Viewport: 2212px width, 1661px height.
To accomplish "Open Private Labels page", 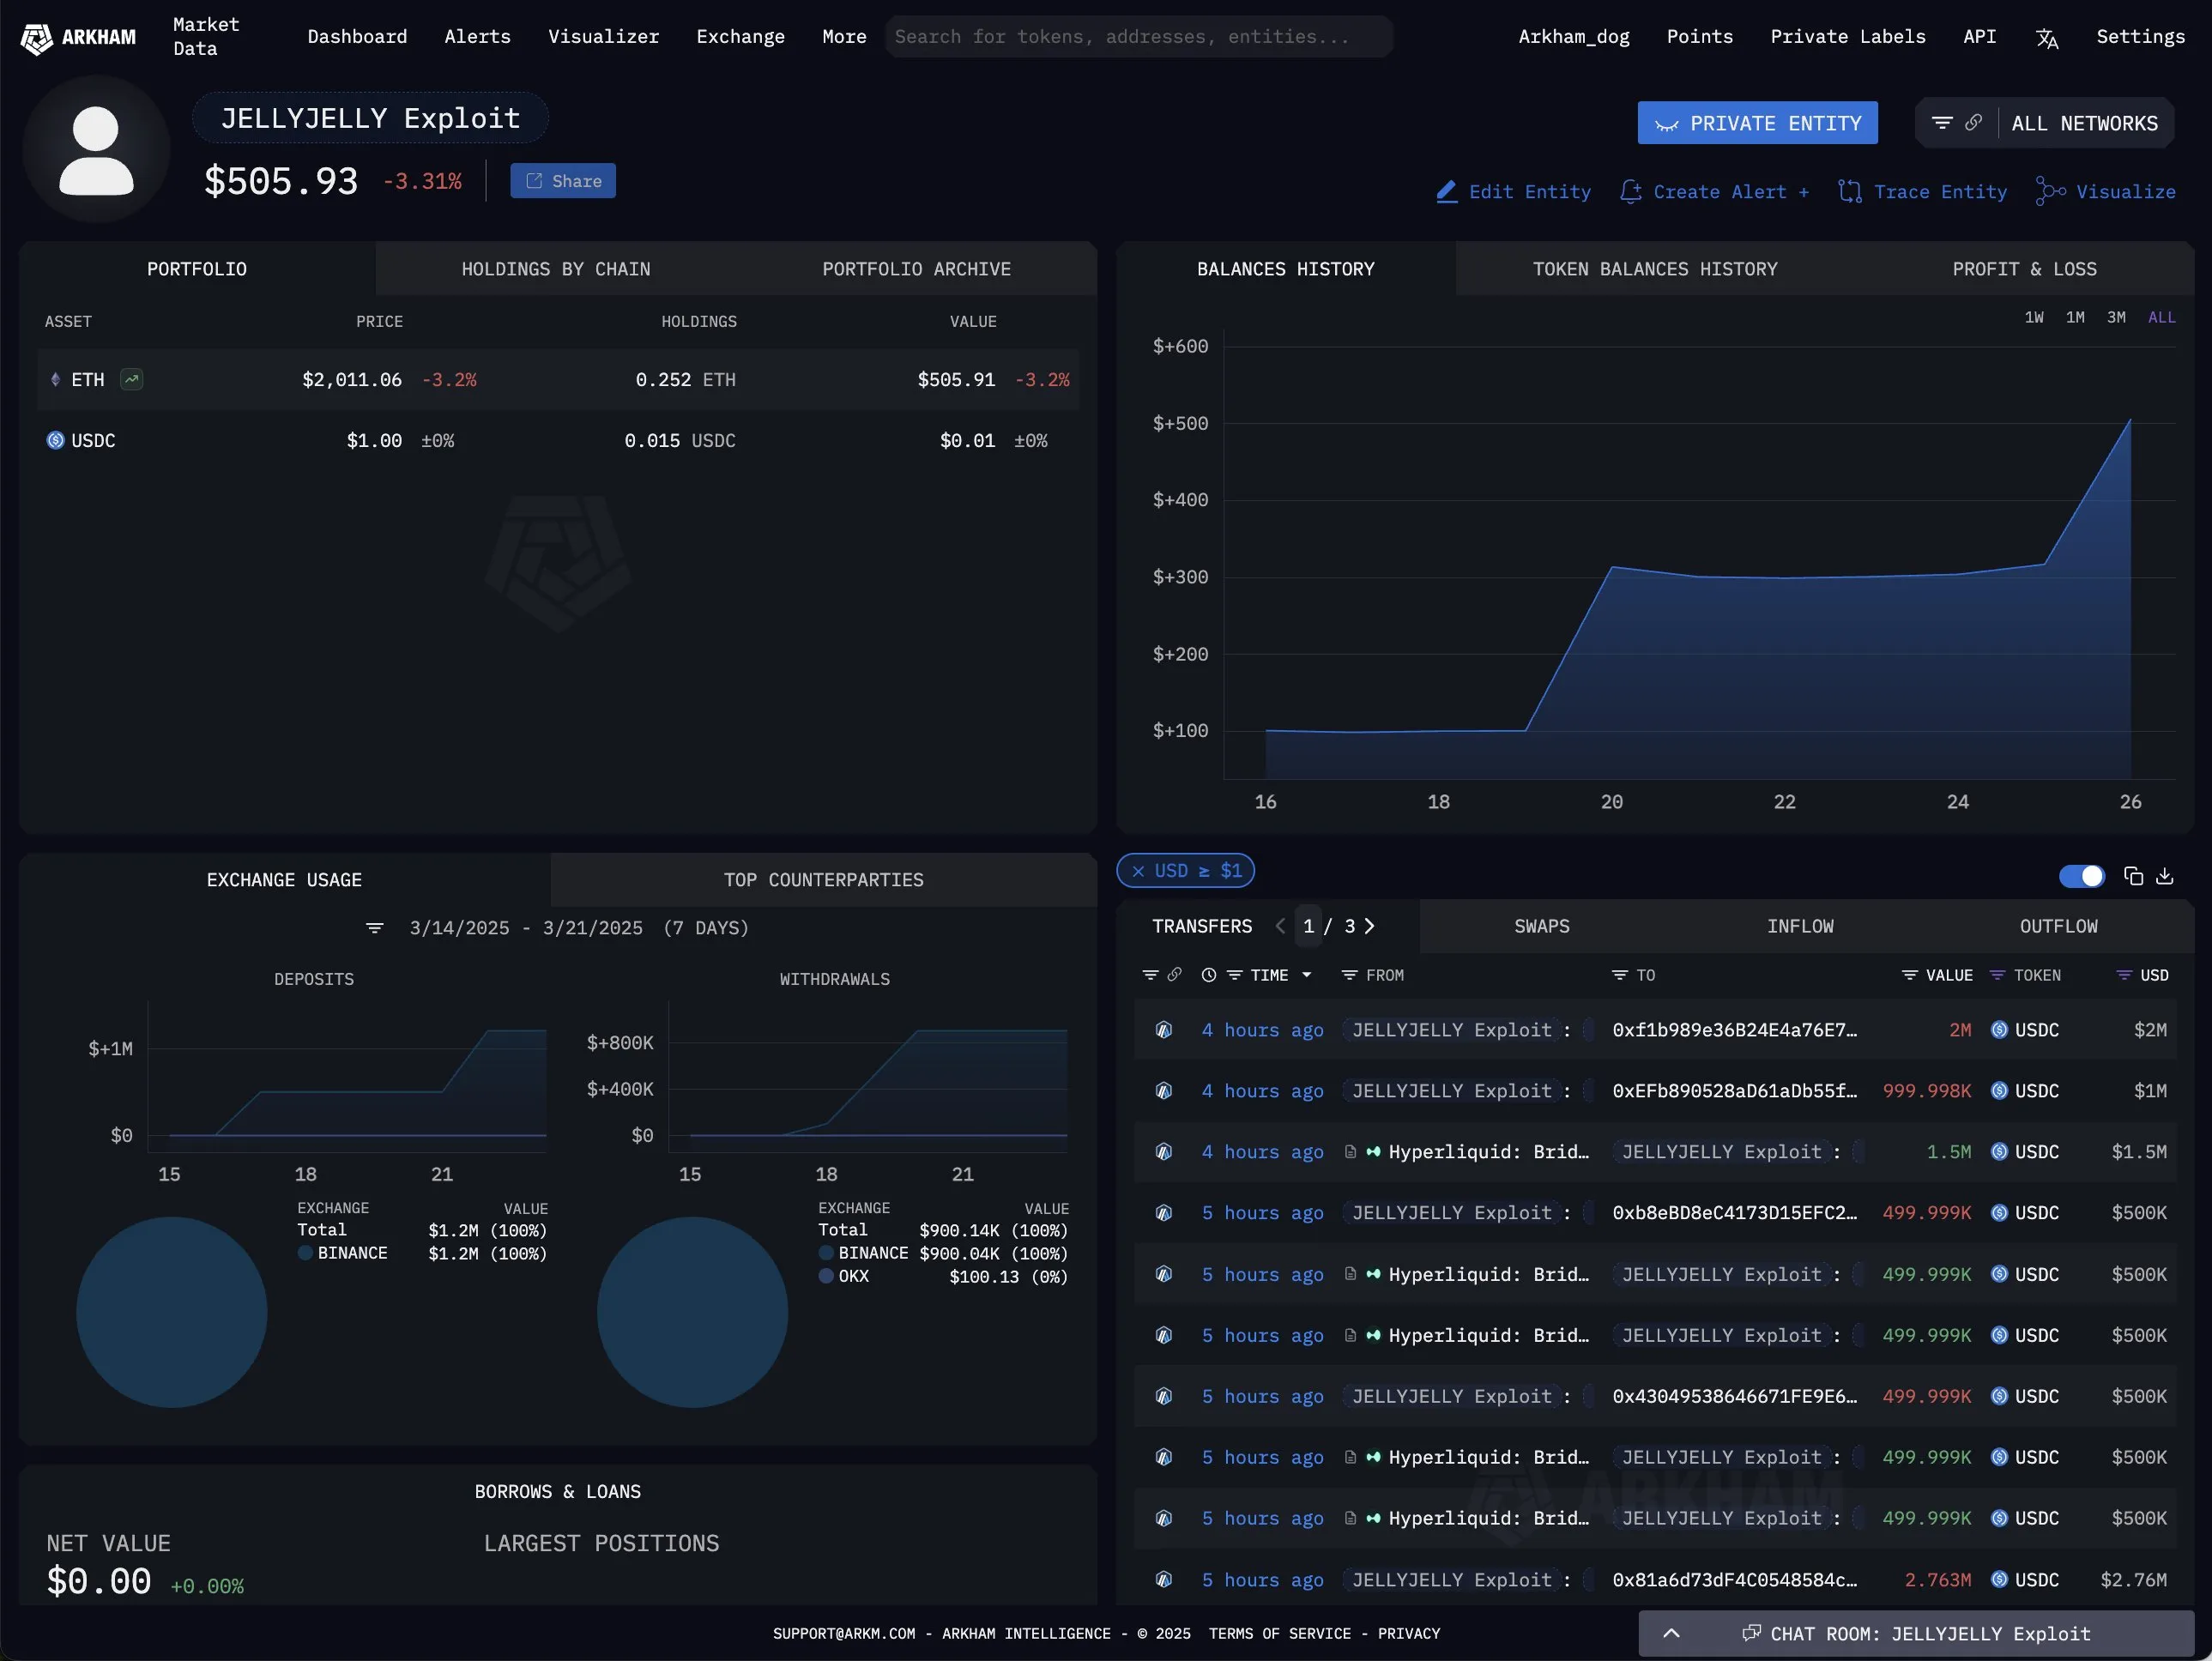I will [x=1847, y=36].
